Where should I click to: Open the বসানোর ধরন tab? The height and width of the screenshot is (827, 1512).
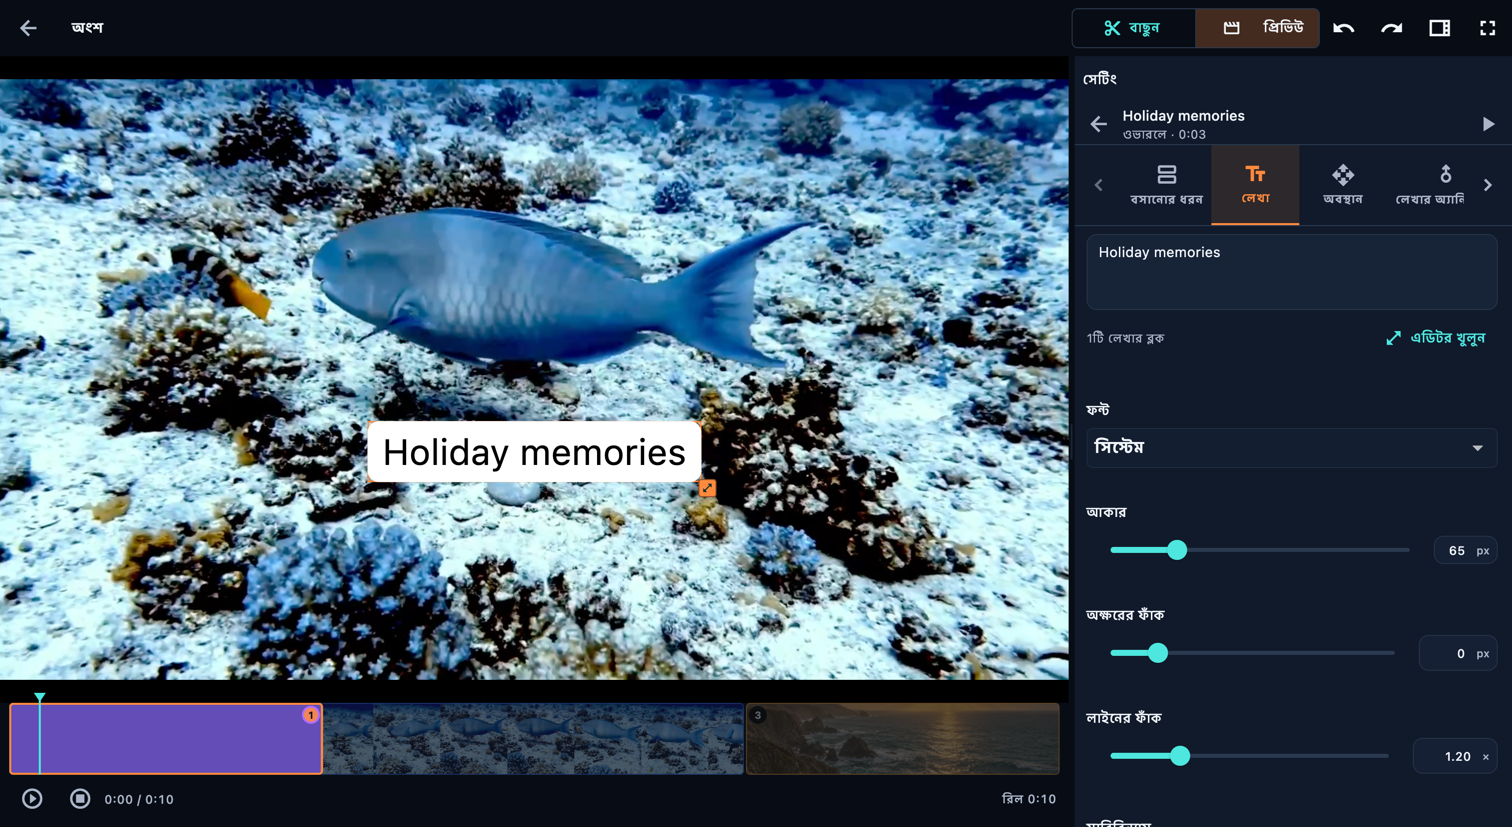1166,185
